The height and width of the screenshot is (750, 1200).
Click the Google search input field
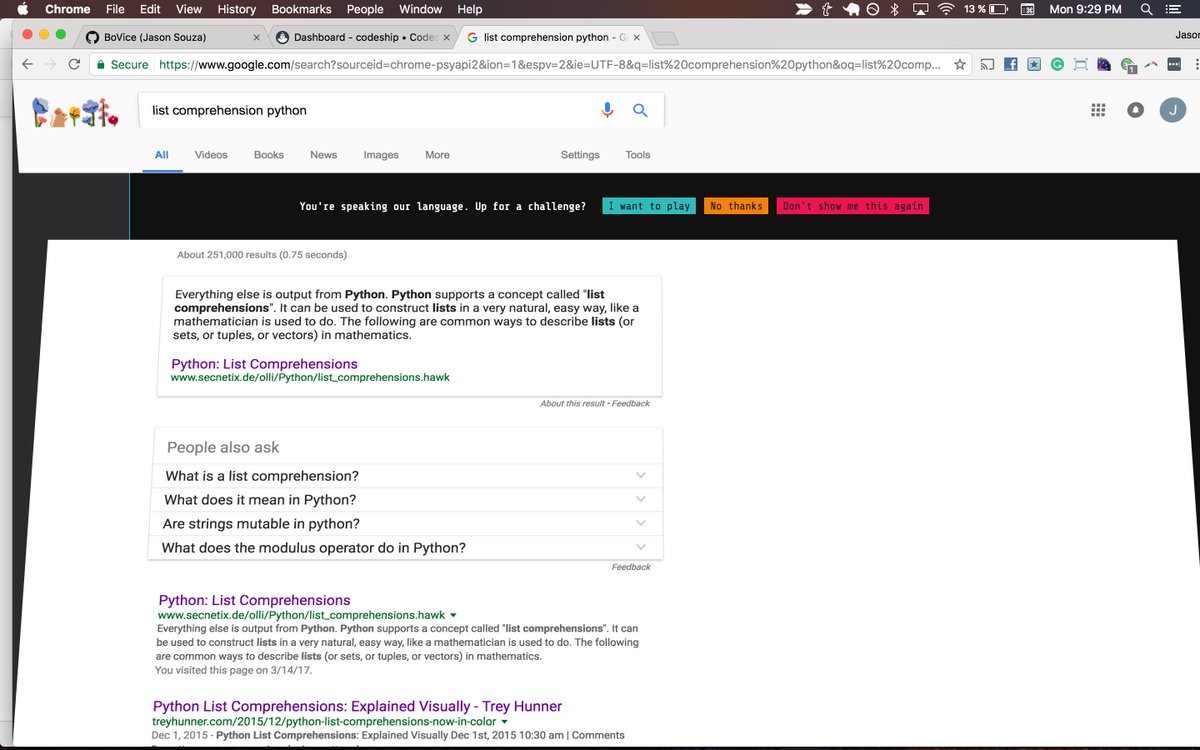tap(370, 110)
